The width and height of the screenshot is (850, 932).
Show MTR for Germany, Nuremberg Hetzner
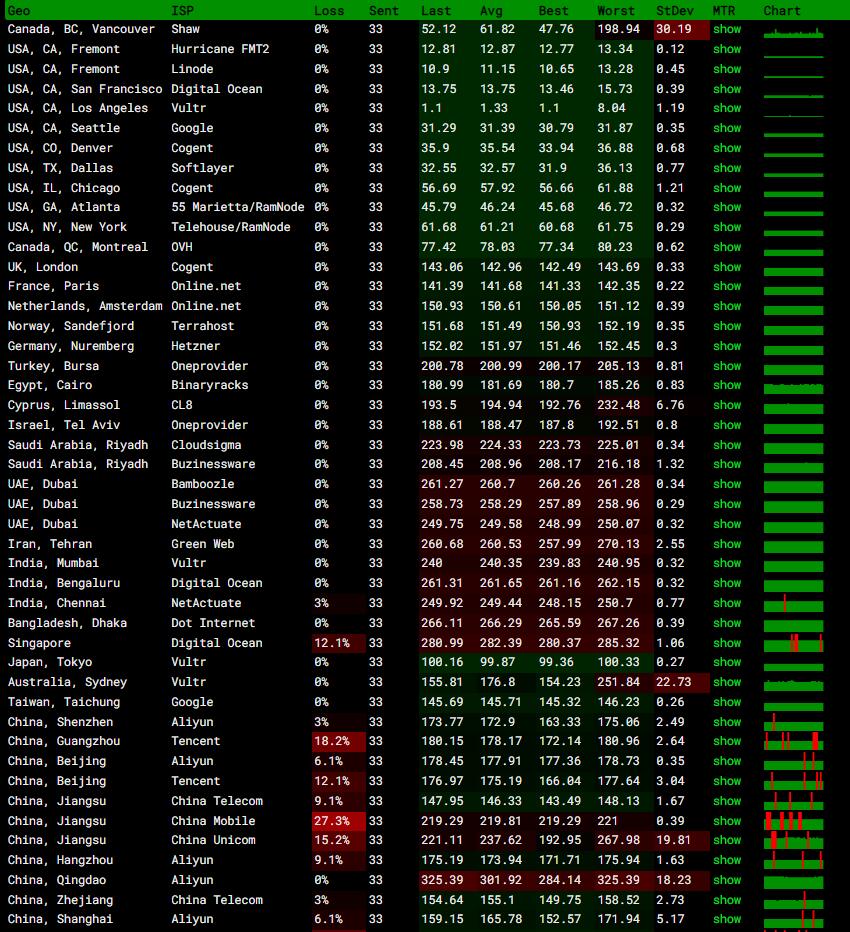click(727, 346)
